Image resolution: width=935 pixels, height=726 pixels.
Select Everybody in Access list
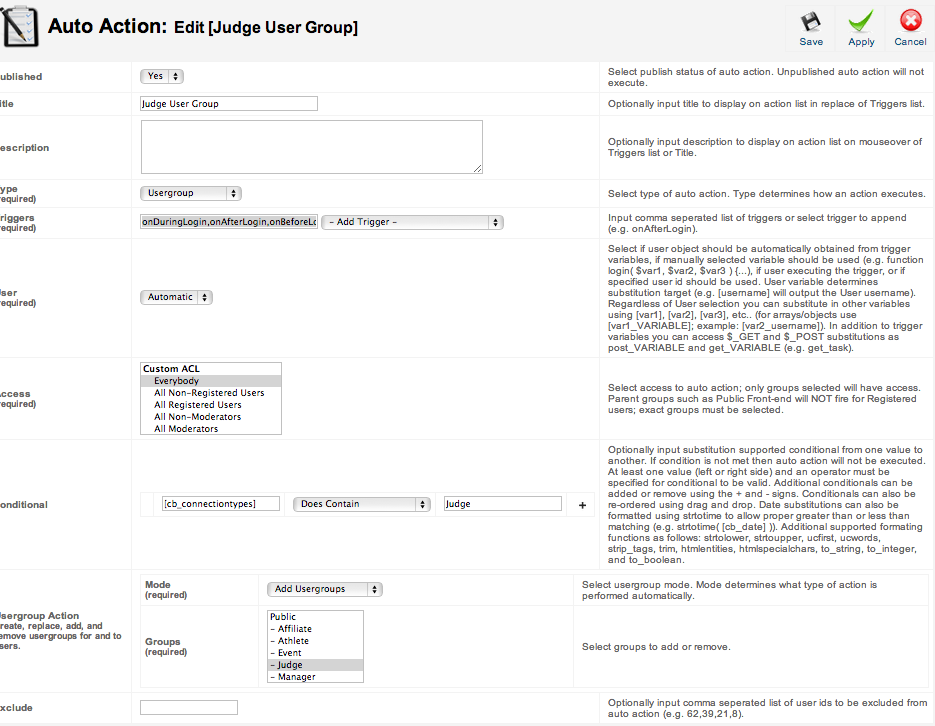[x=211, y=381]
